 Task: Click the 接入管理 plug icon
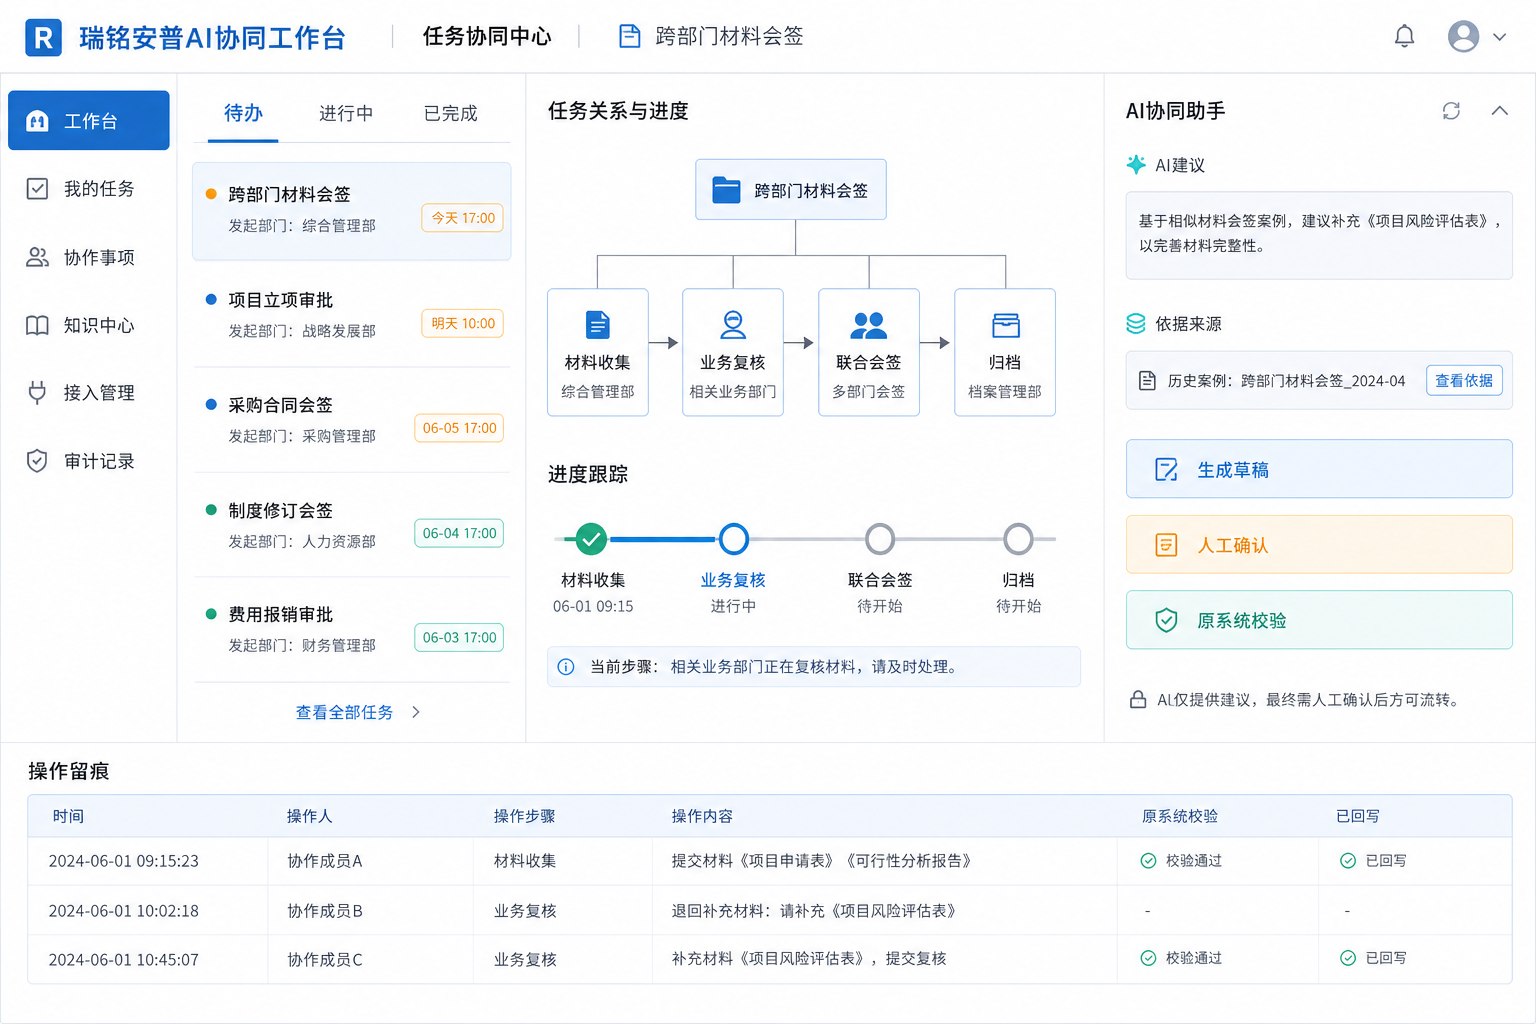click(37, 393)
